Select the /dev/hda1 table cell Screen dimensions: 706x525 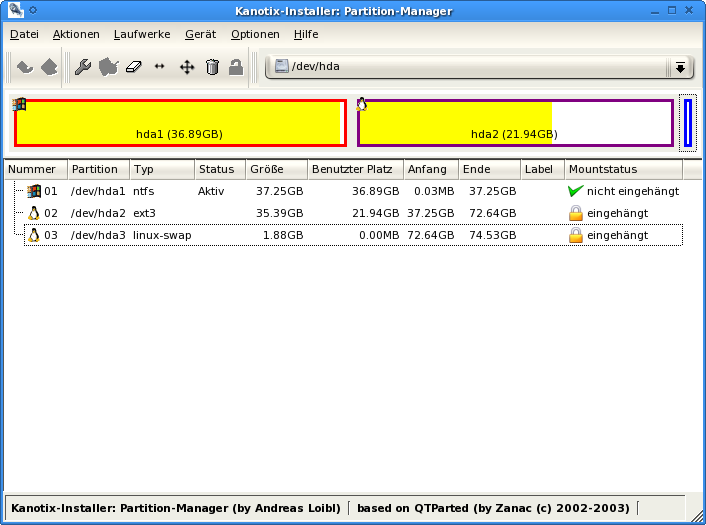(98, 191)
